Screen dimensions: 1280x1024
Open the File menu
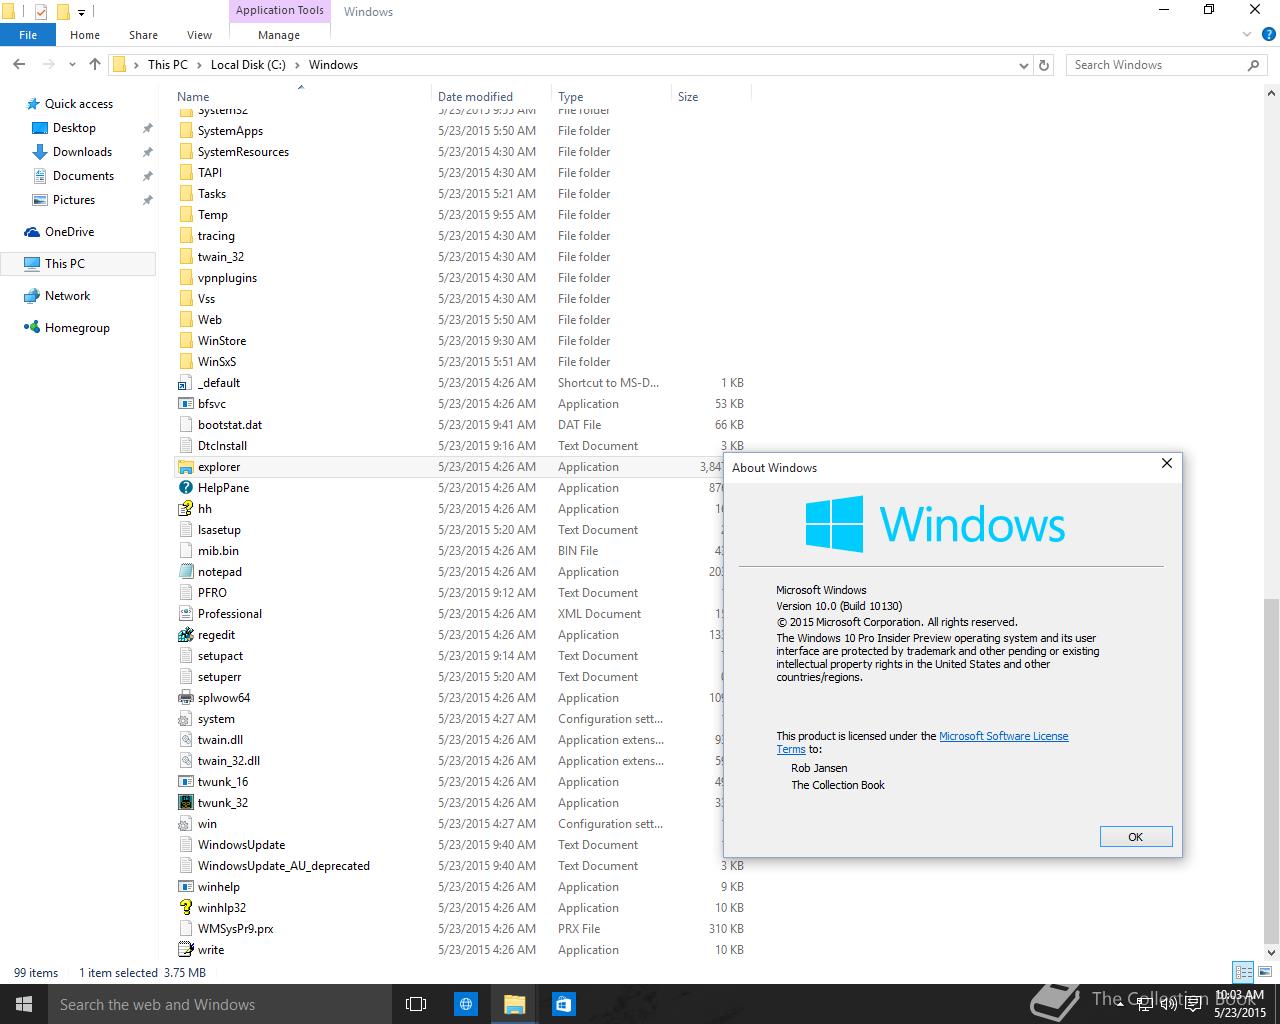pos(28,35)
